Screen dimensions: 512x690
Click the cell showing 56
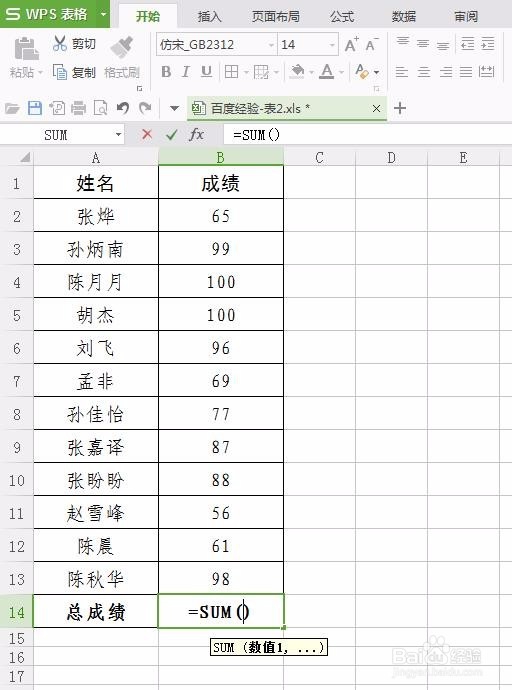221,512
